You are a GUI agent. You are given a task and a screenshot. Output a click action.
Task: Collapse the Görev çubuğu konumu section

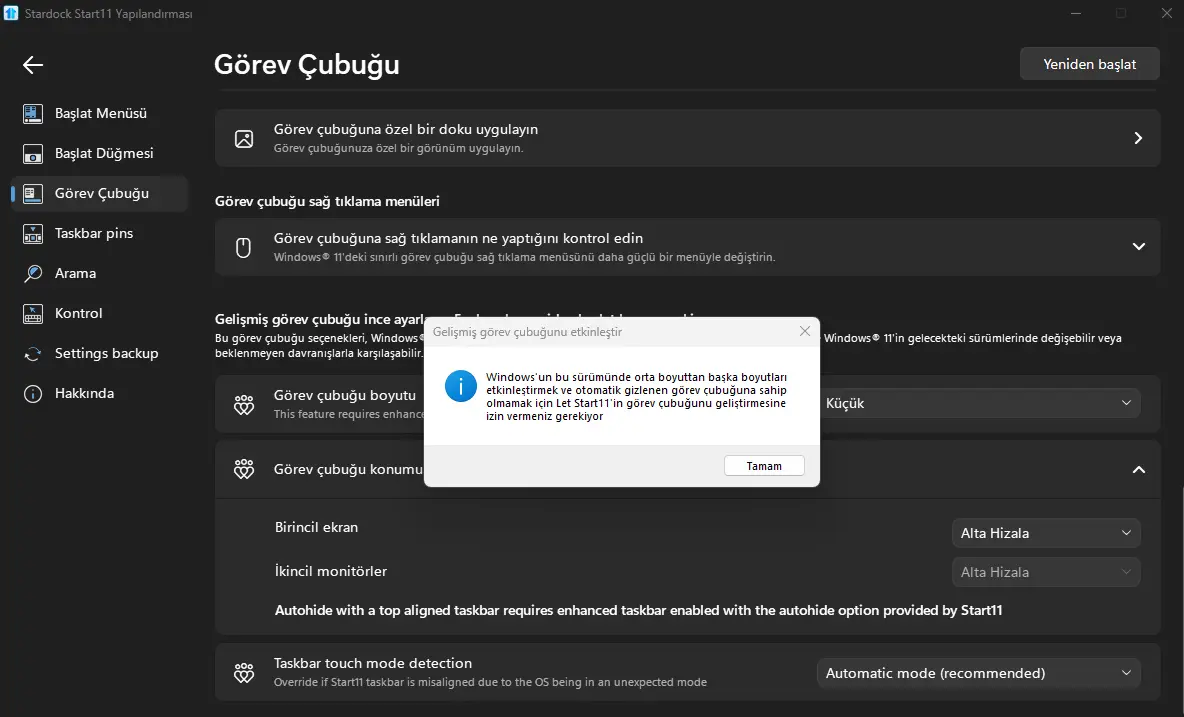tap(1139, 469)
